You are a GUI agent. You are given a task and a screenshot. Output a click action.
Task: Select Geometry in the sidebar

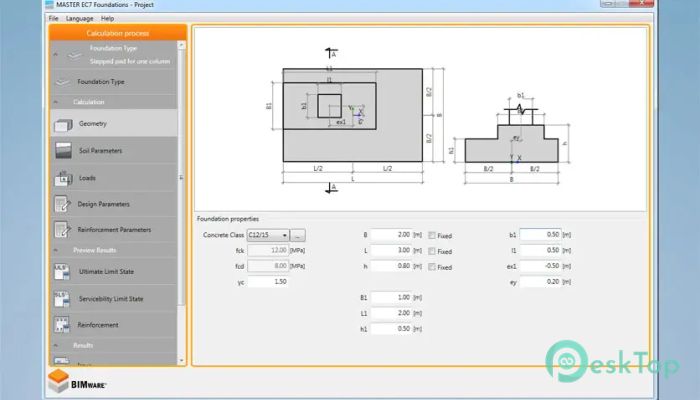click(x=114, y=123)
